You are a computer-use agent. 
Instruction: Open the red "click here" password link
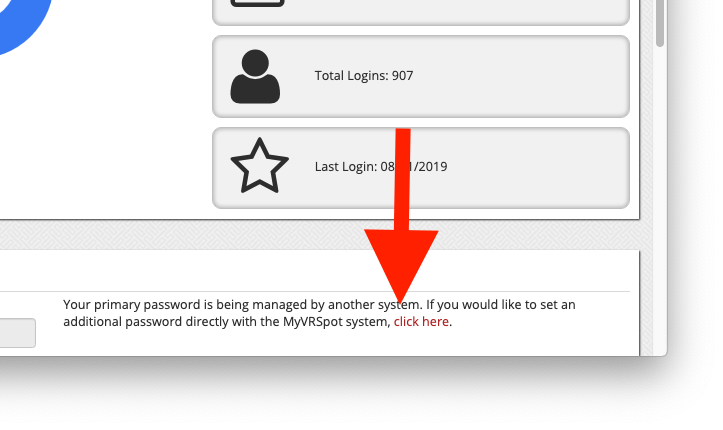pyautogui.click(x=421, y=322)
